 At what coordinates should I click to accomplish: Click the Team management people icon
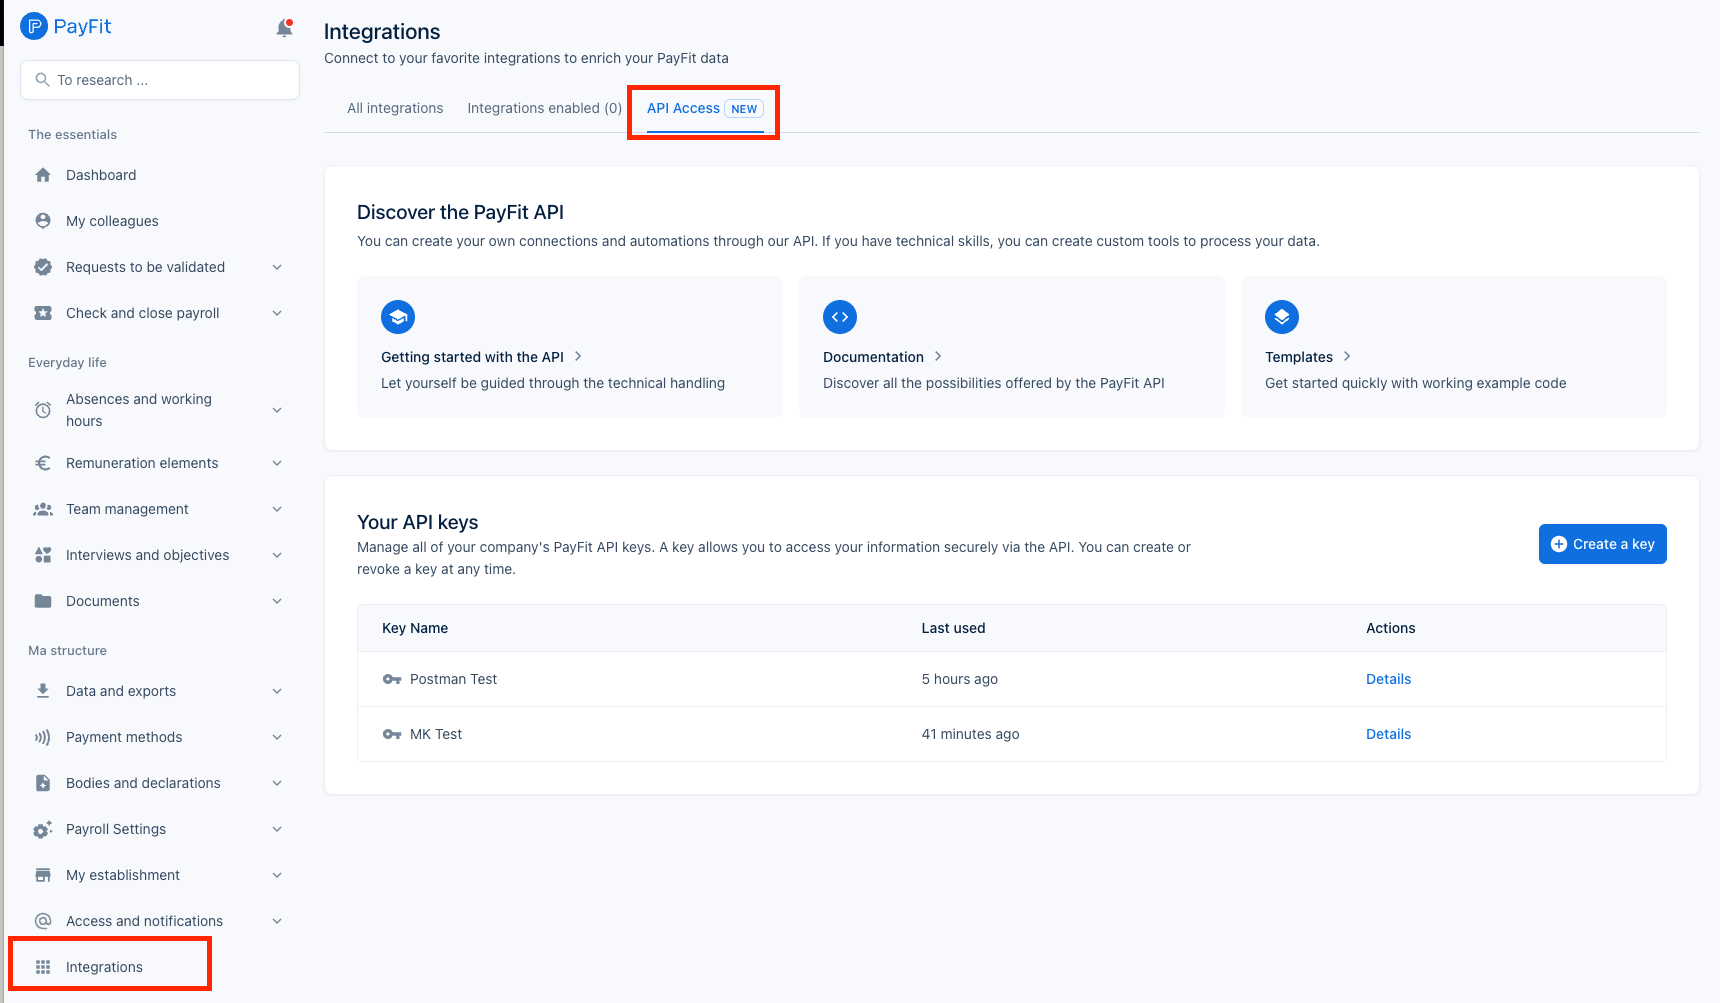click(43, 509)
